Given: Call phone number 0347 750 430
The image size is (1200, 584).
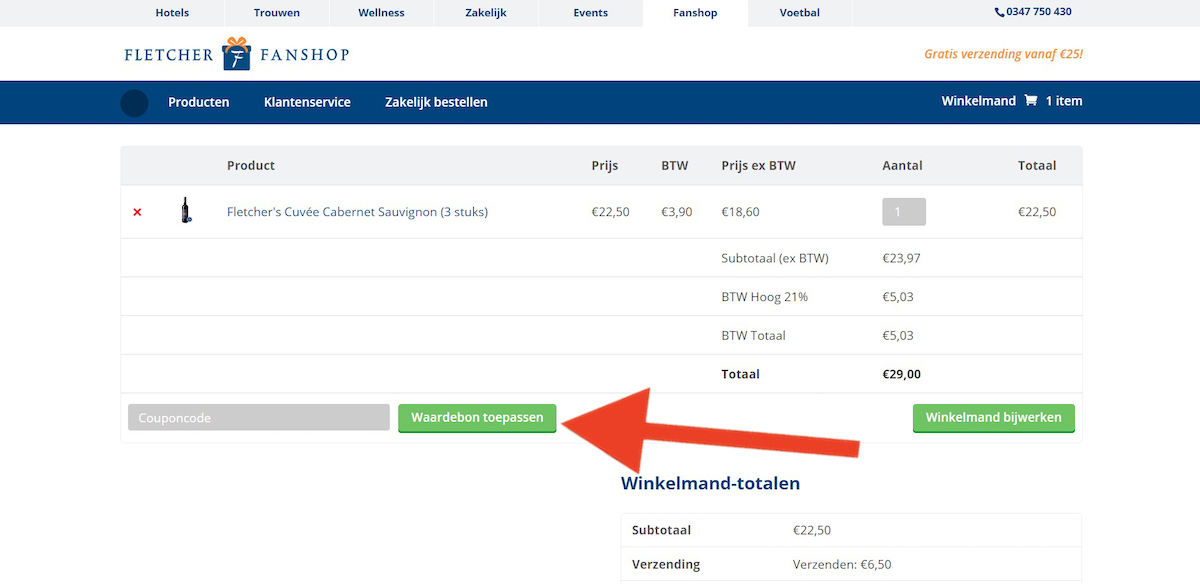Looking at the screenshot, I should coord(1040,12).
